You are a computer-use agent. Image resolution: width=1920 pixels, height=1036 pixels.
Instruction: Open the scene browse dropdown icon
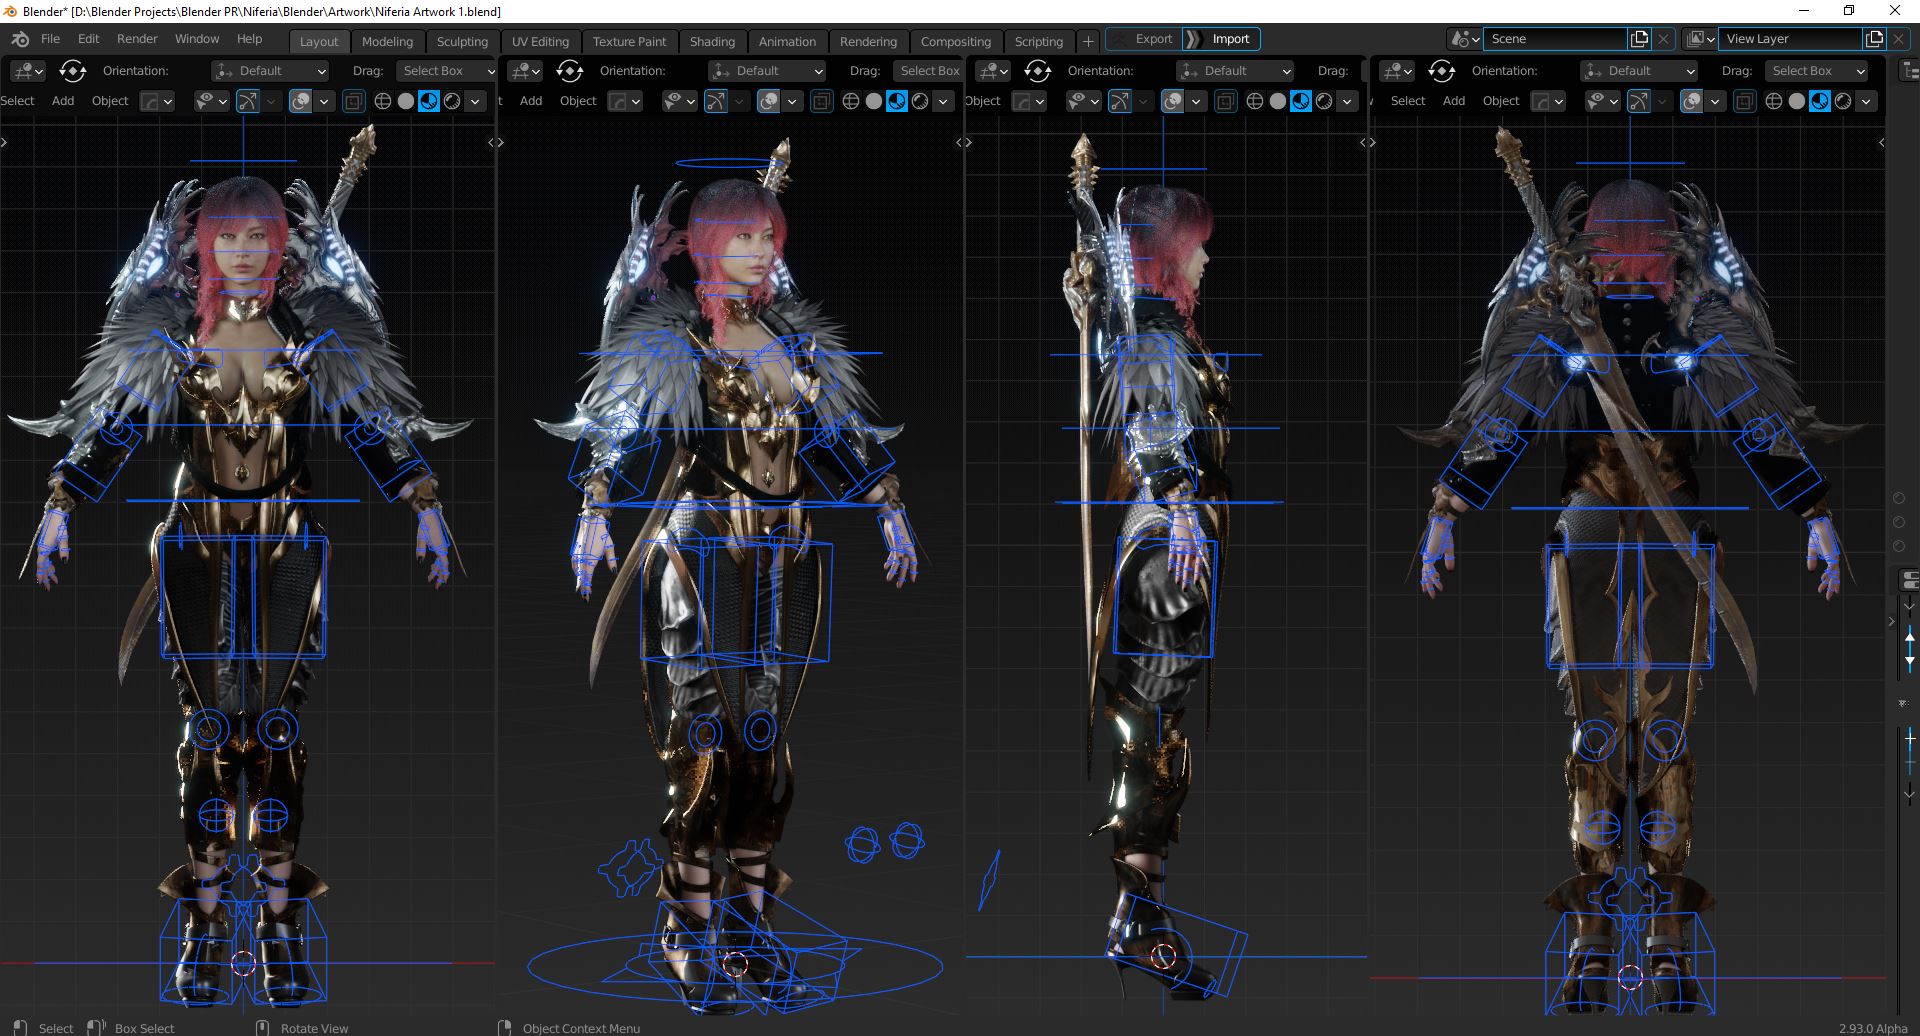pyautogui.click(x=1465, y=39)
